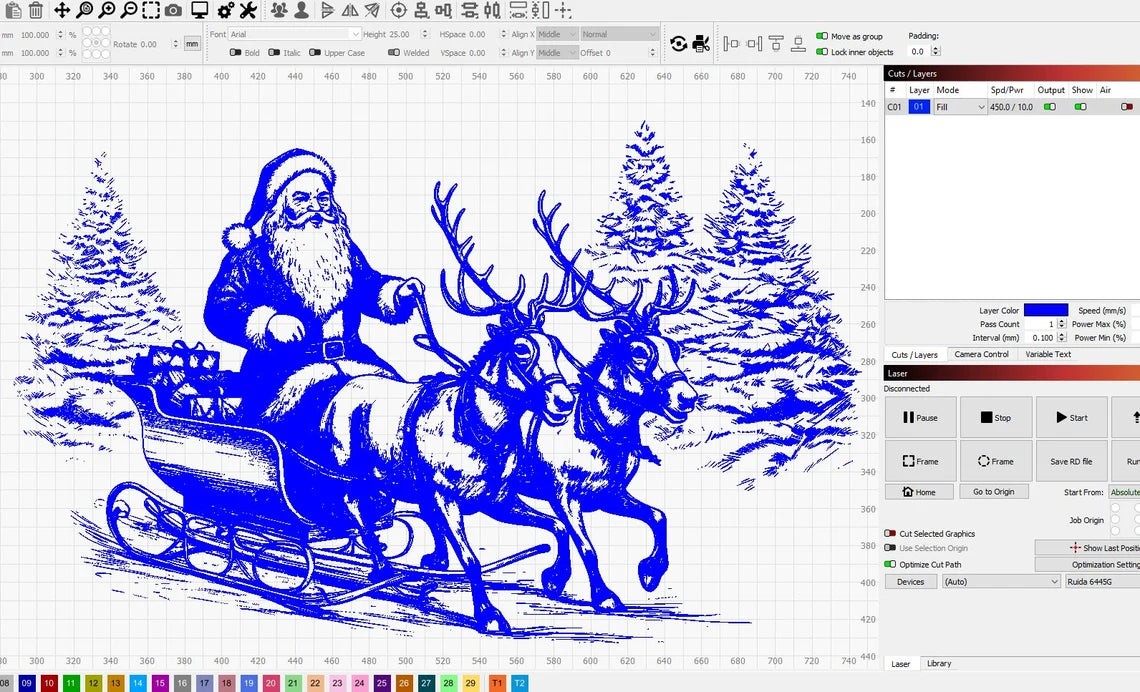Click the Preview monitor icon

[199, 10]
